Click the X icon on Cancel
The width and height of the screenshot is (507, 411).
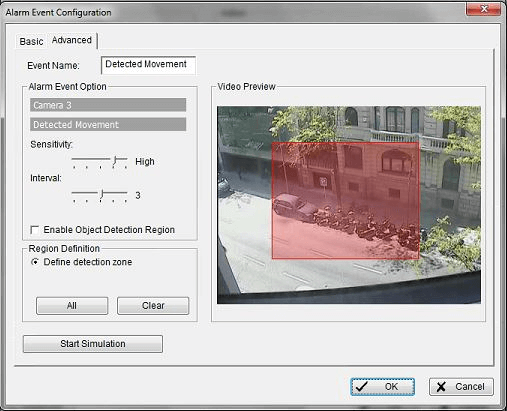[x=441, y=387]
